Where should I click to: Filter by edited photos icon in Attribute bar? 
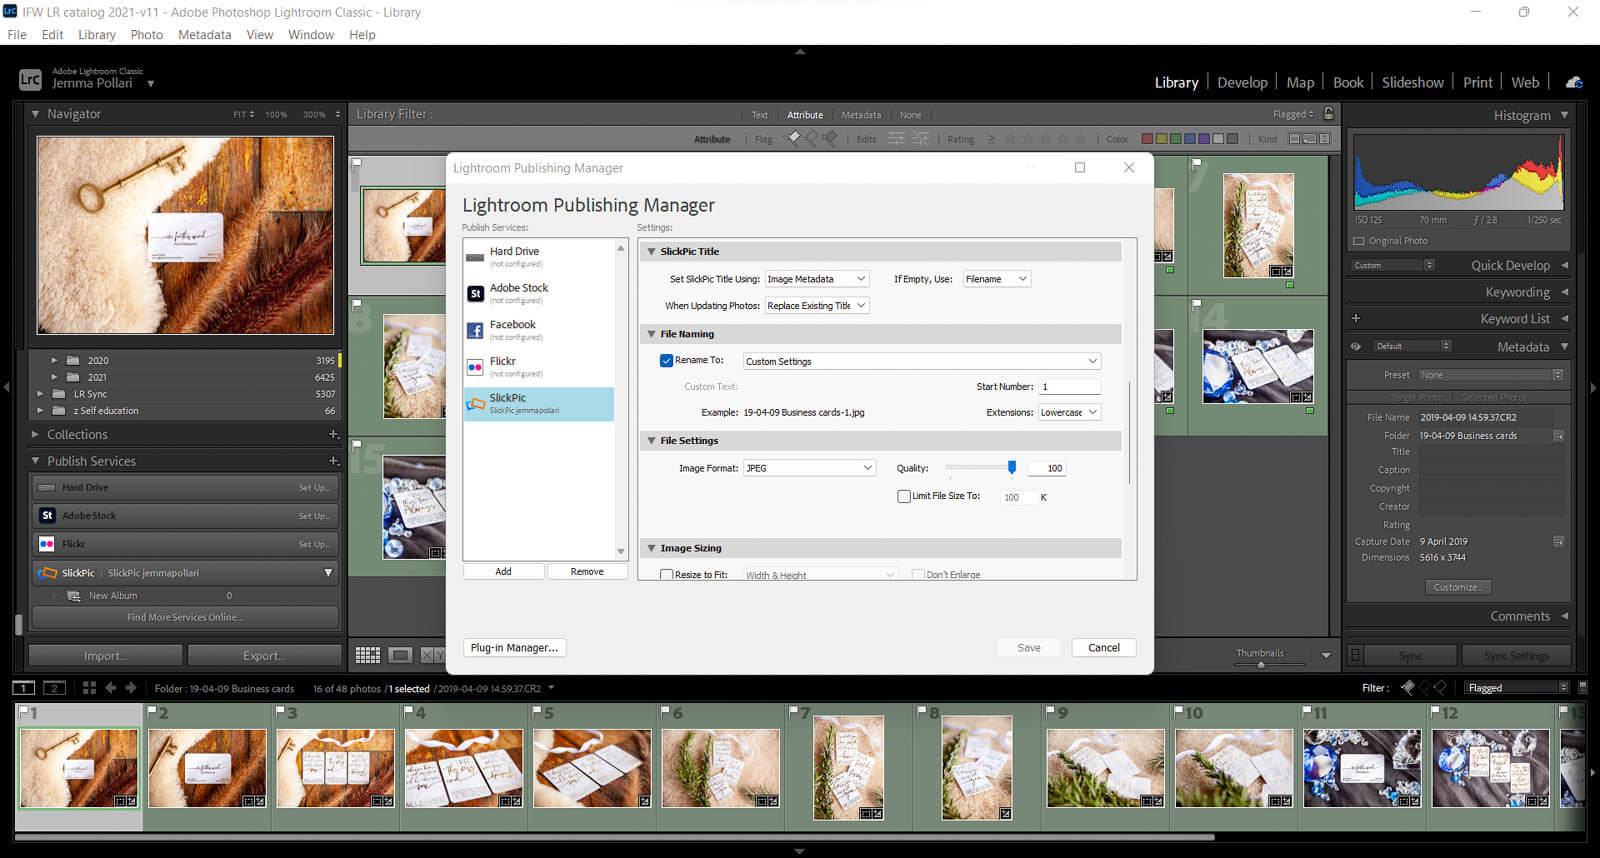[896, 138]
